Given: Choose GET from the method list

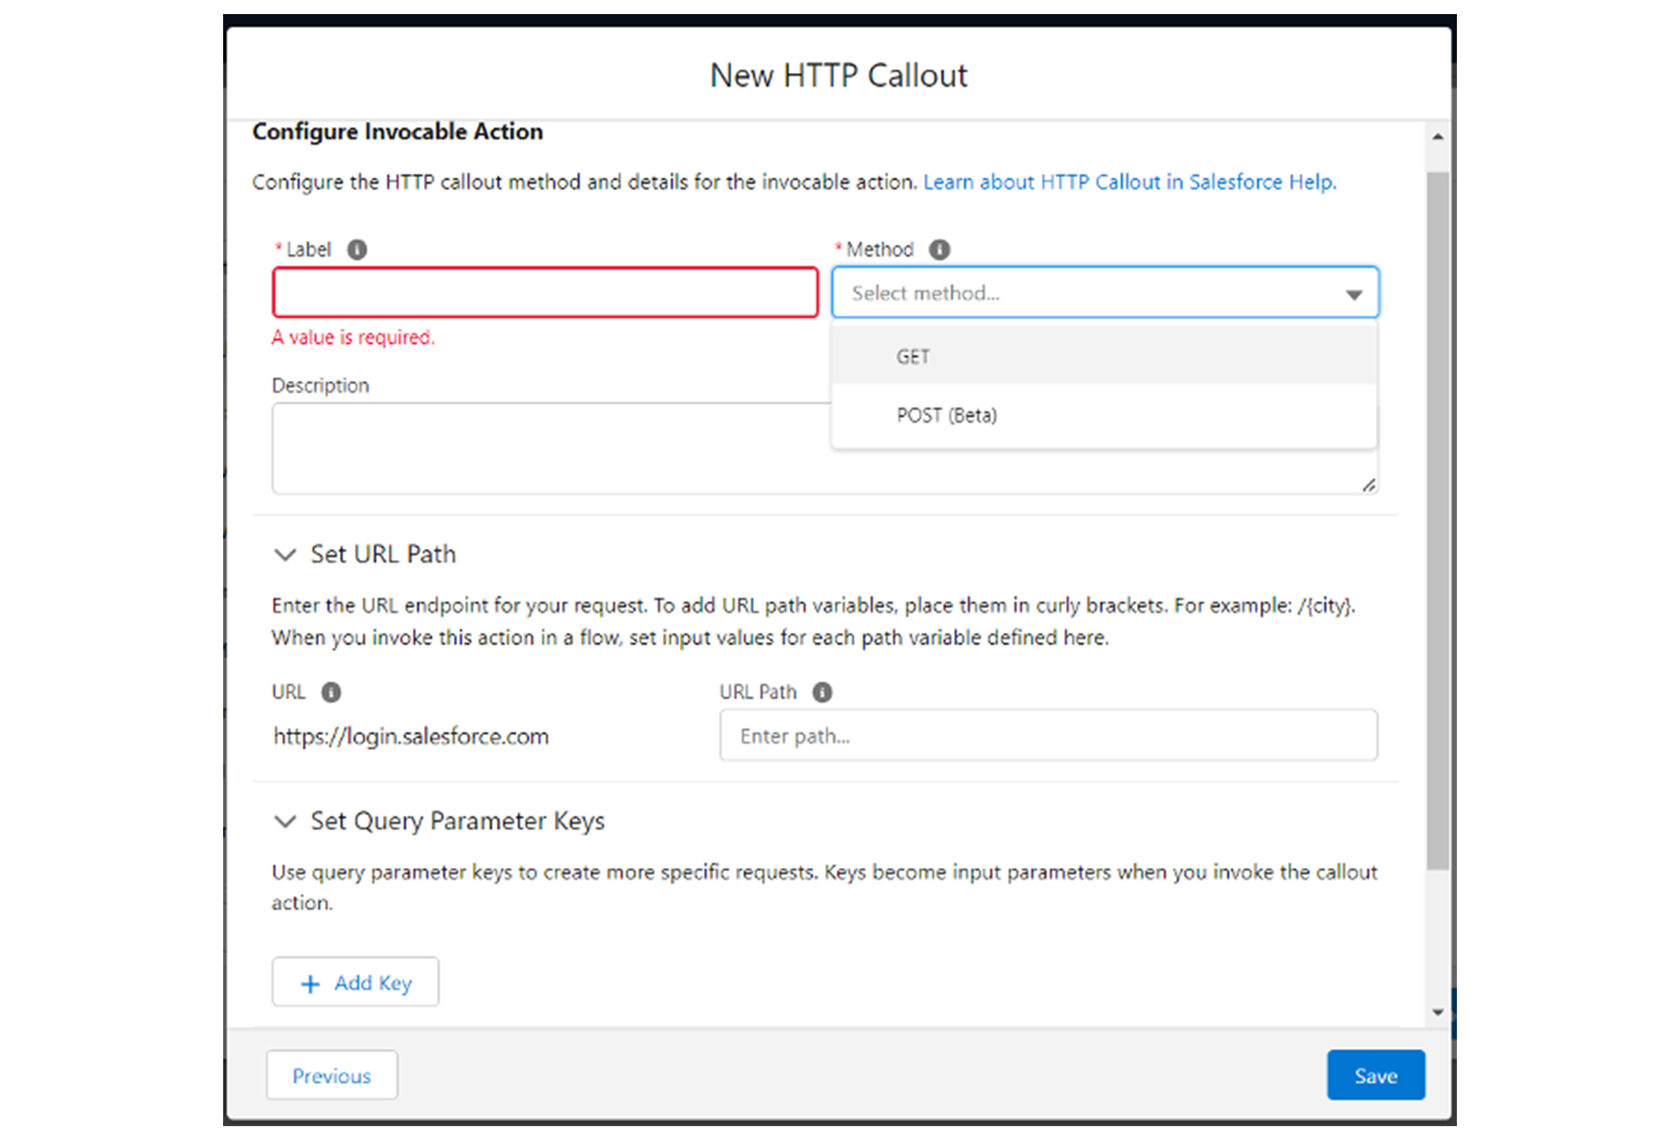Looking at the screenshot, I should point(1104,357).
